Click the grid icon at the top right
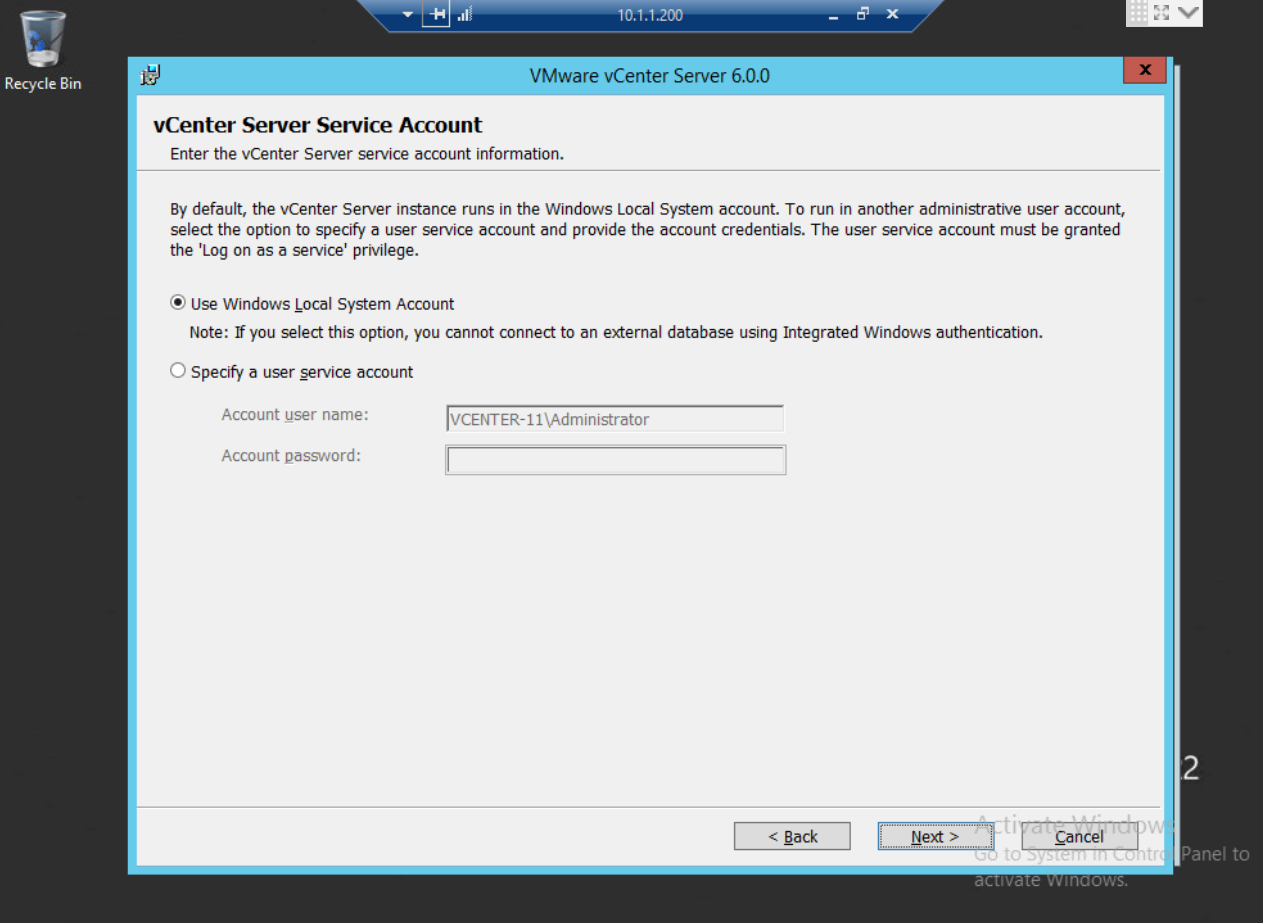 coord(1138,12)
